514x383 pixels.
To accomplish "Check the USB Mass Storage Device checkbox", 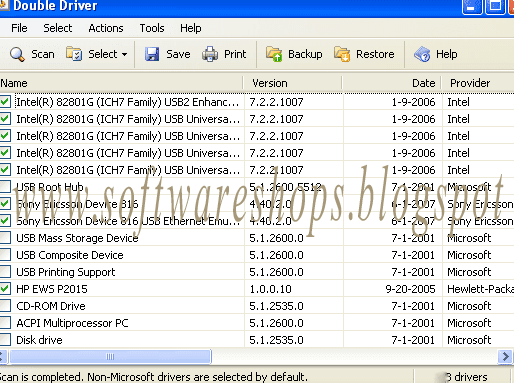I will point(5,238).
